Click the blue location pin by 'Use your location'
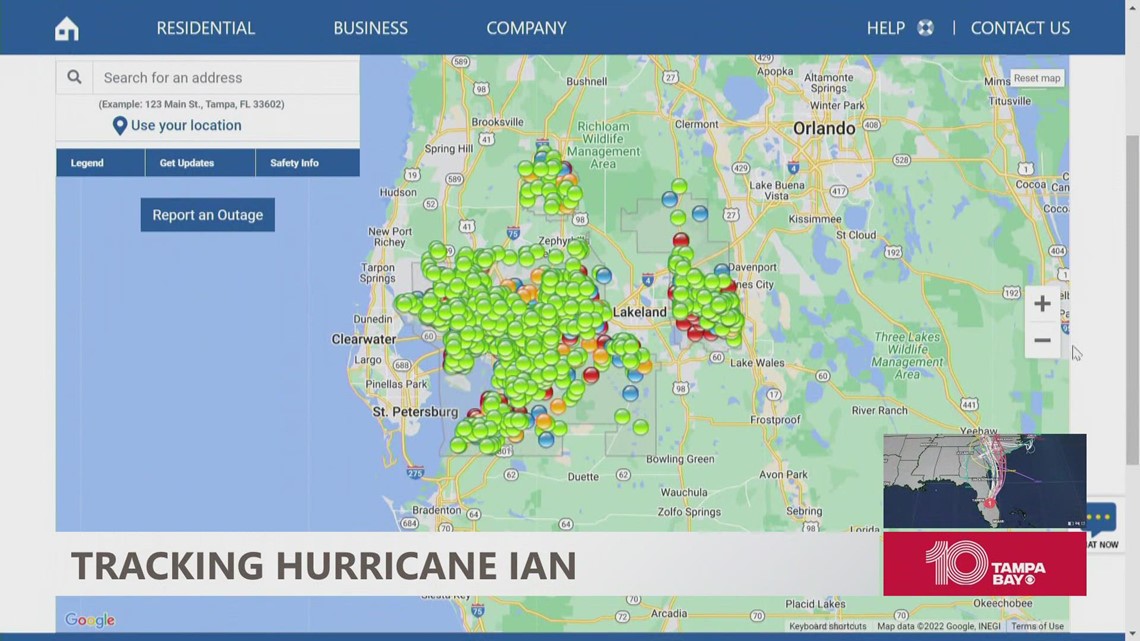The height and width of the screenshot is (641, 1140). [119, 125]
